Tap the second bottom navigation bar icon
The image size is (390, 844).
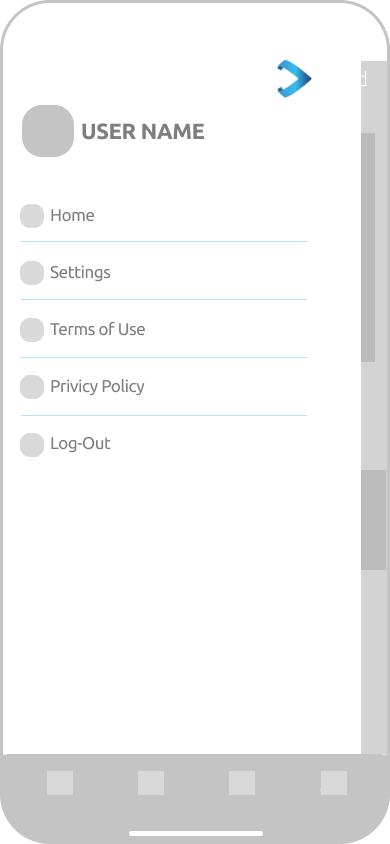click(151, 783)
